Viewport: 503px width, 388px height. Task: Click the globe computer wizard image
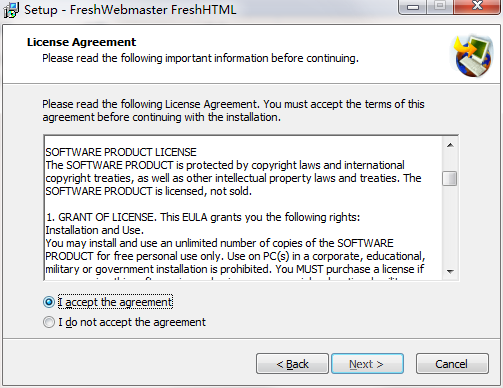coord(473,55)
